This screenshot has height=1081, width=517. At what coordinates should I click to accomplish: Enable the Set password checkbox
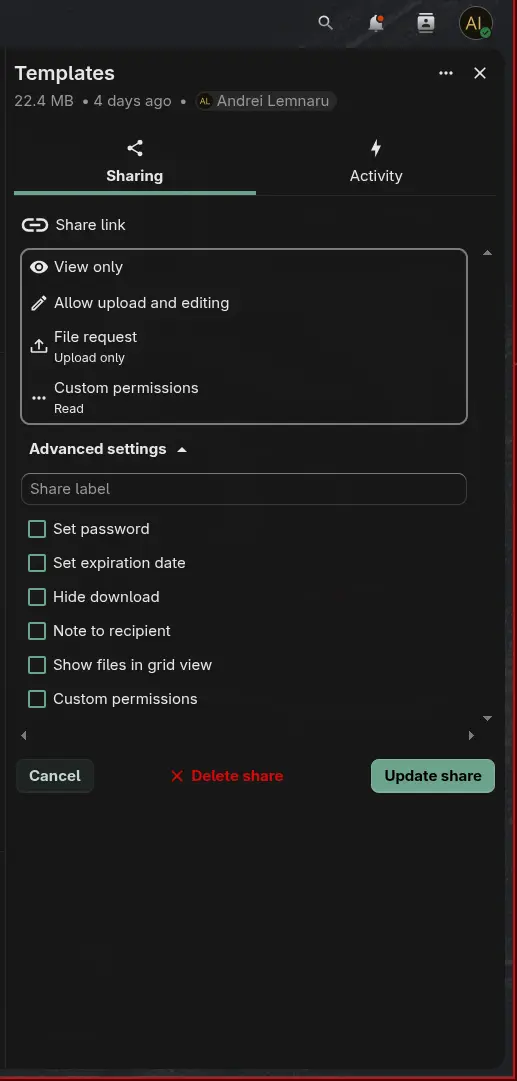coord(37,529)
